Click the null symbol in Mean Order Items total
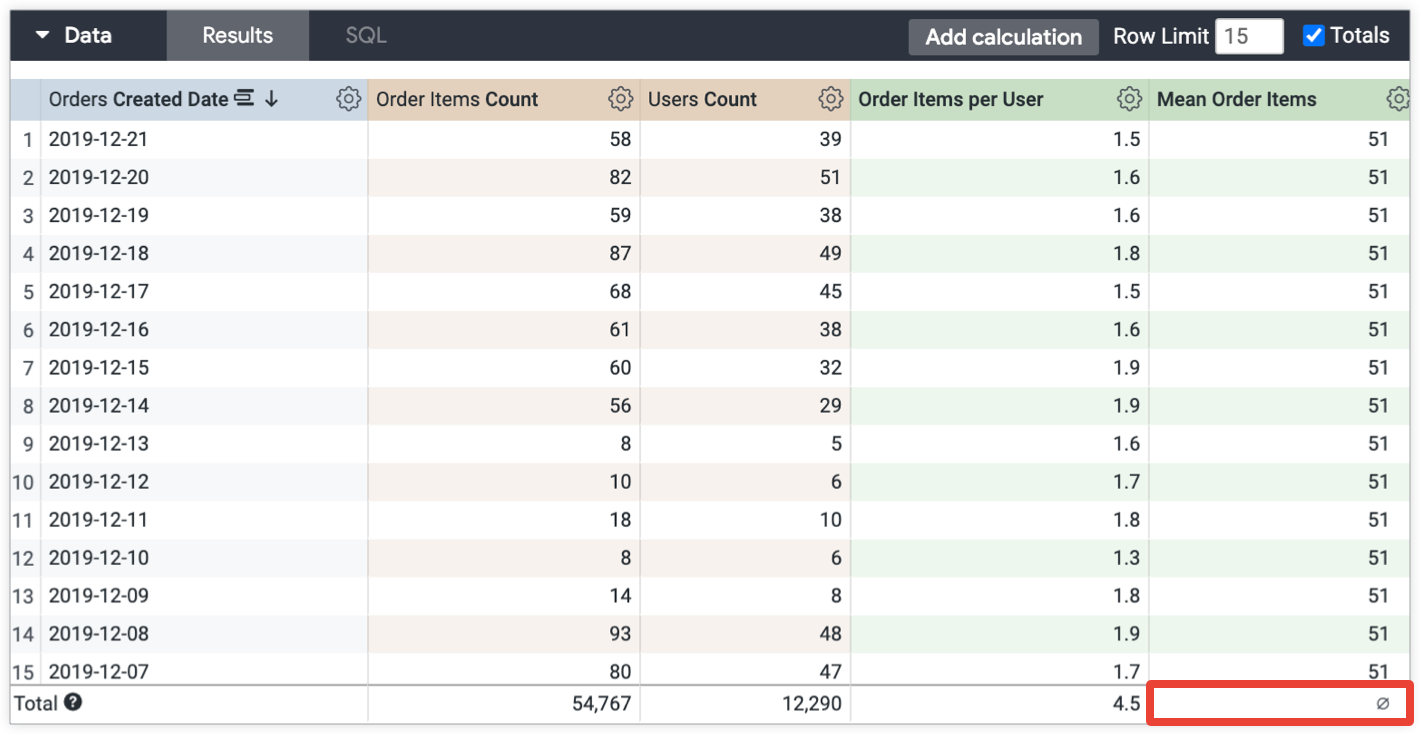This screenshot has height=734, width=1420. click(x=1383, y=703)
